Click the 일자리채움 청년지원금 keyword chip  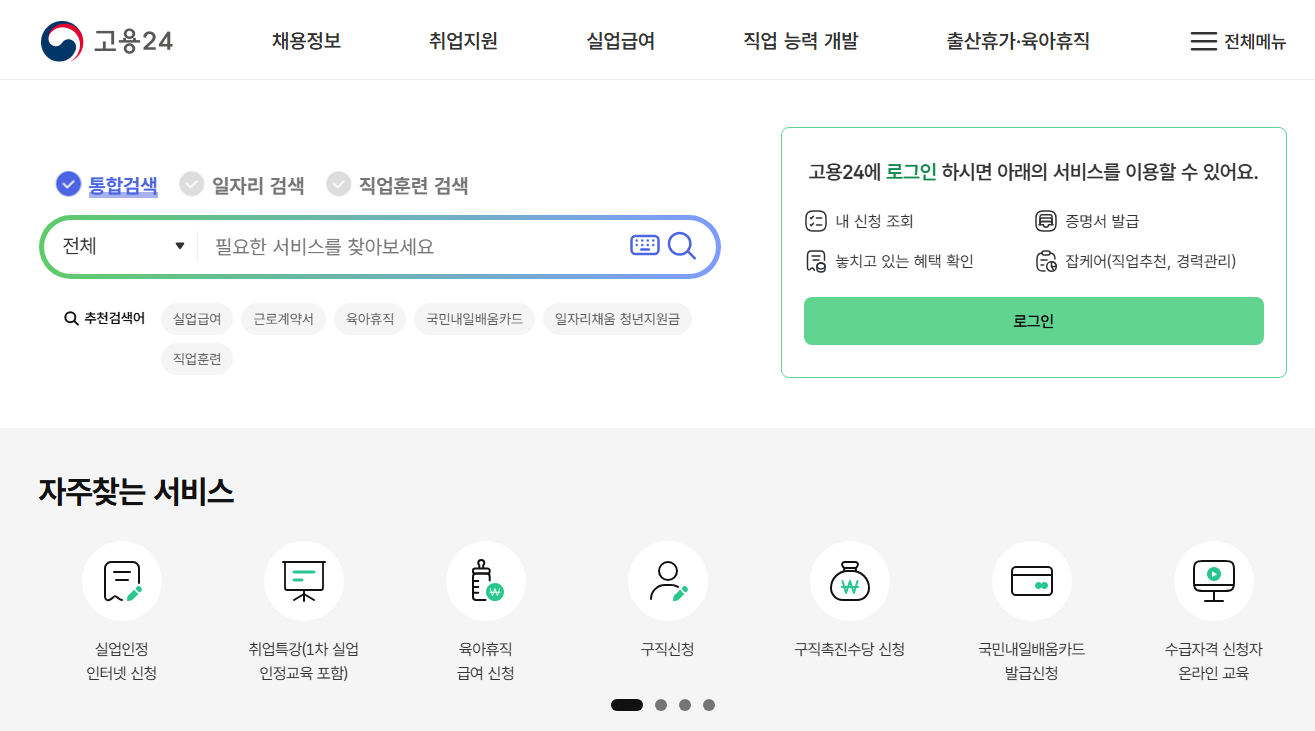617,319
